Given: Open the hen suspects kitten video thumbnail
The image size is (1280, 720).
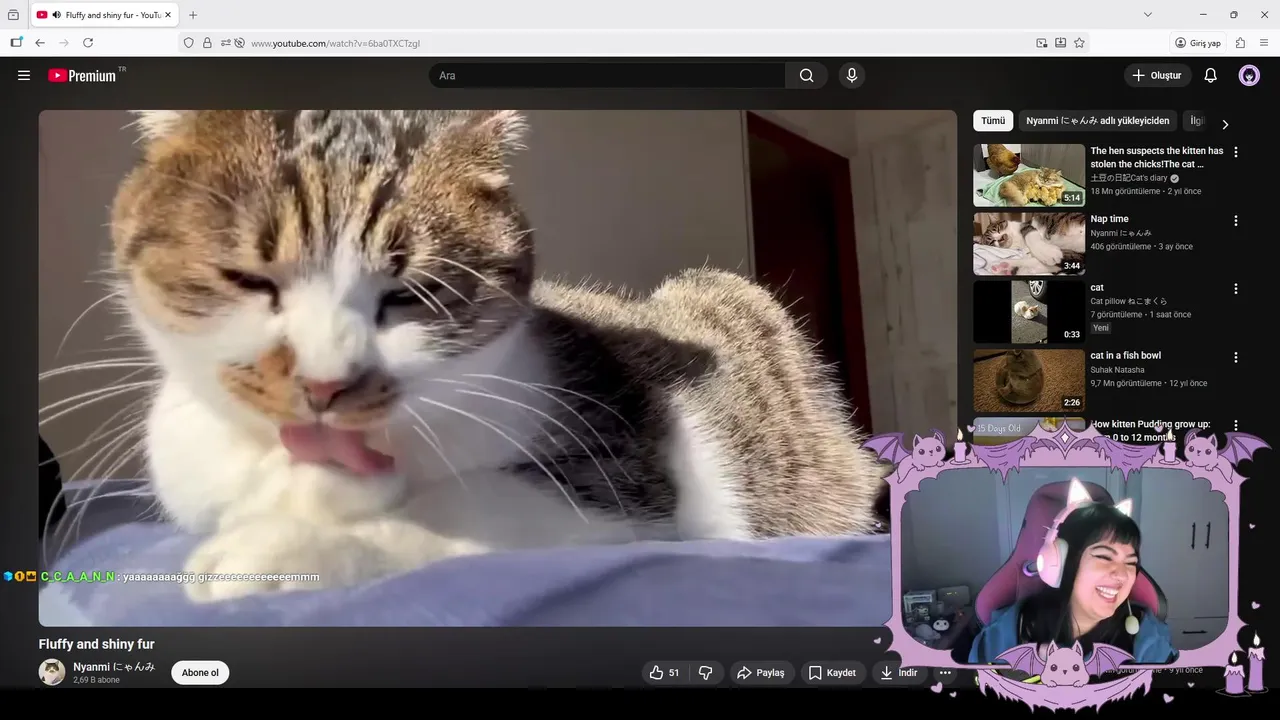Looking at the screenshot, I should click(x=1029, y=175).
